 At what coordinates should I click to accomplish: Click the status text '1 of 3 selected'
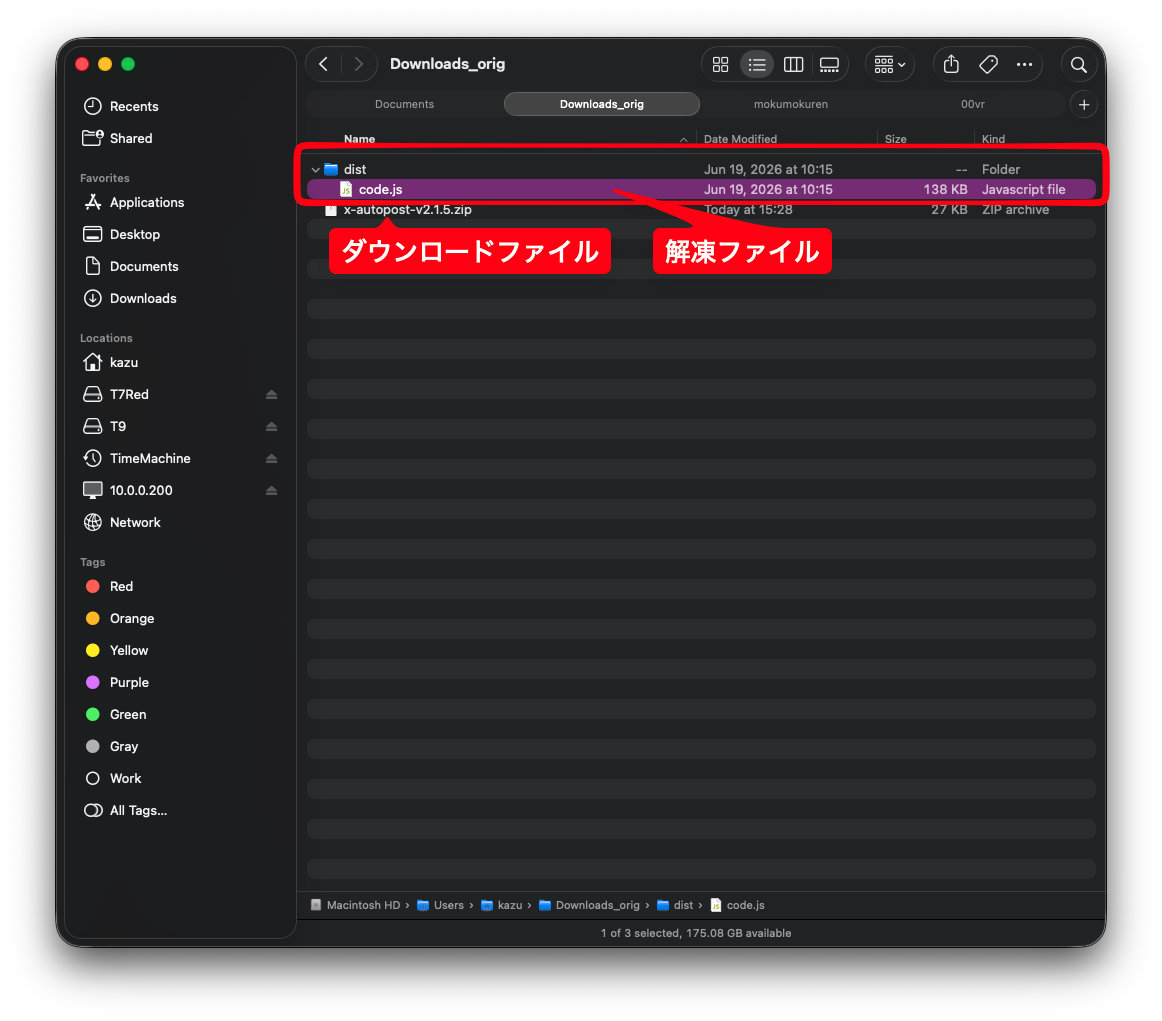click(x=640, y=933)
